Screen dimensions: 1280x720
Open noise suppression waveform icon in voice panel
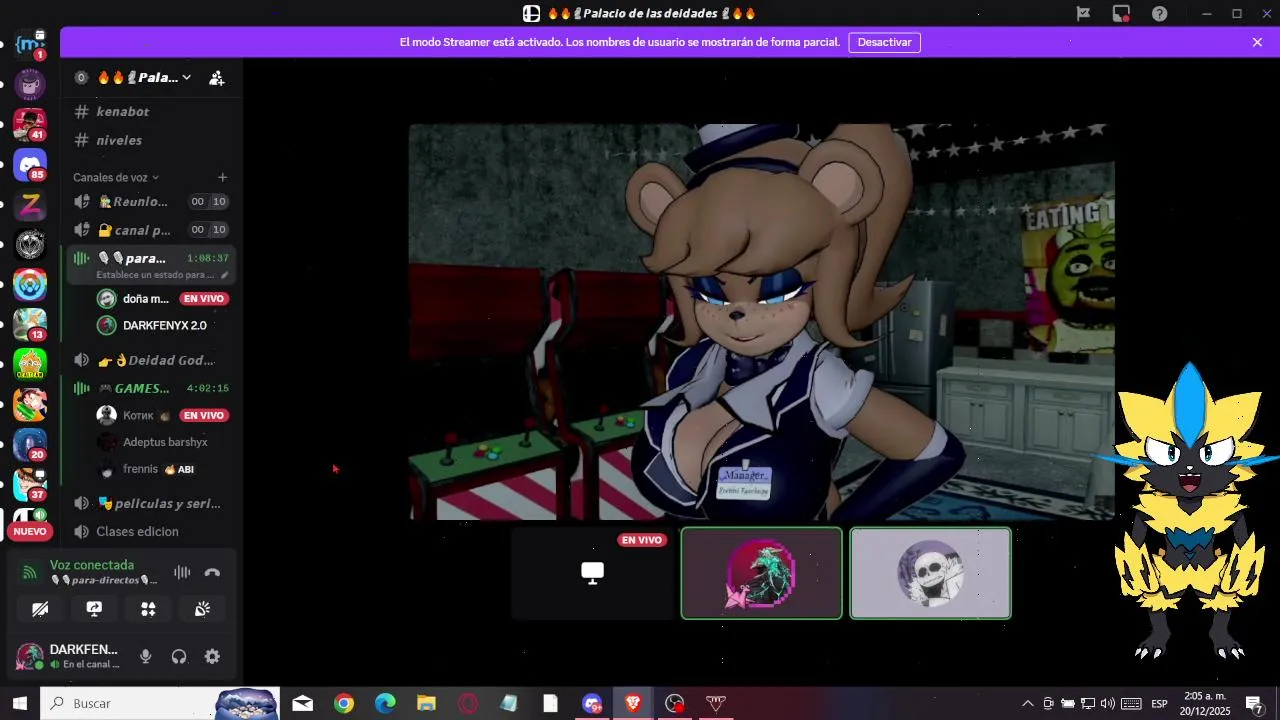[x=182, y=573]
